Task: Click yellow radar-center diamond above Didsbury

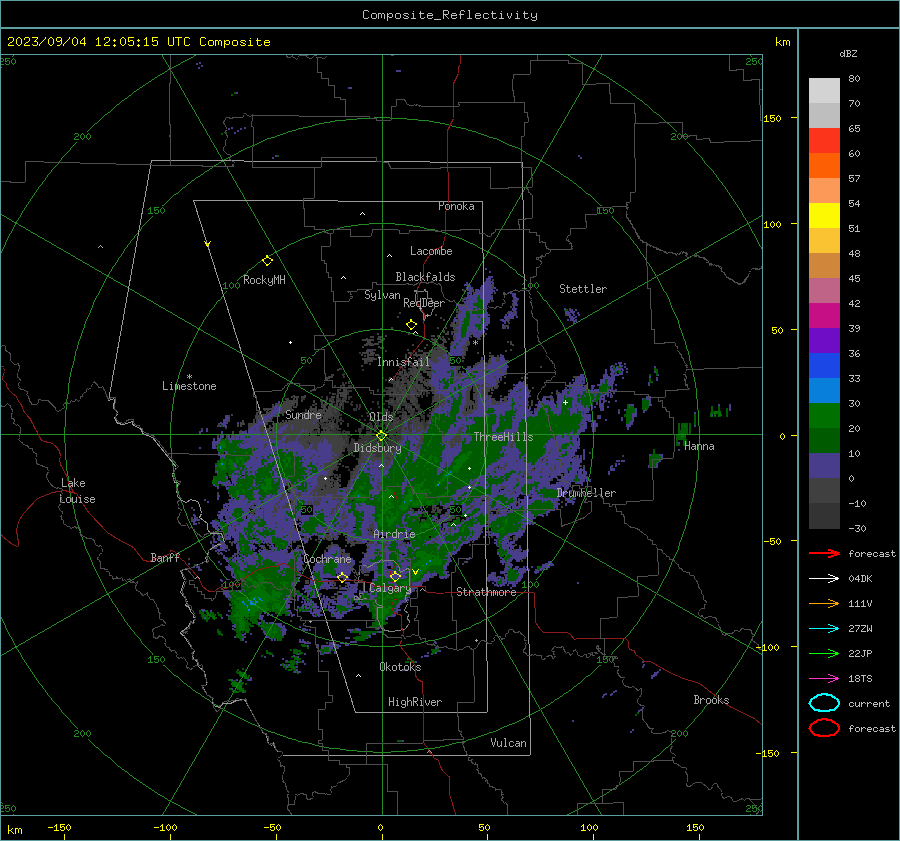Action: point(381,435)
